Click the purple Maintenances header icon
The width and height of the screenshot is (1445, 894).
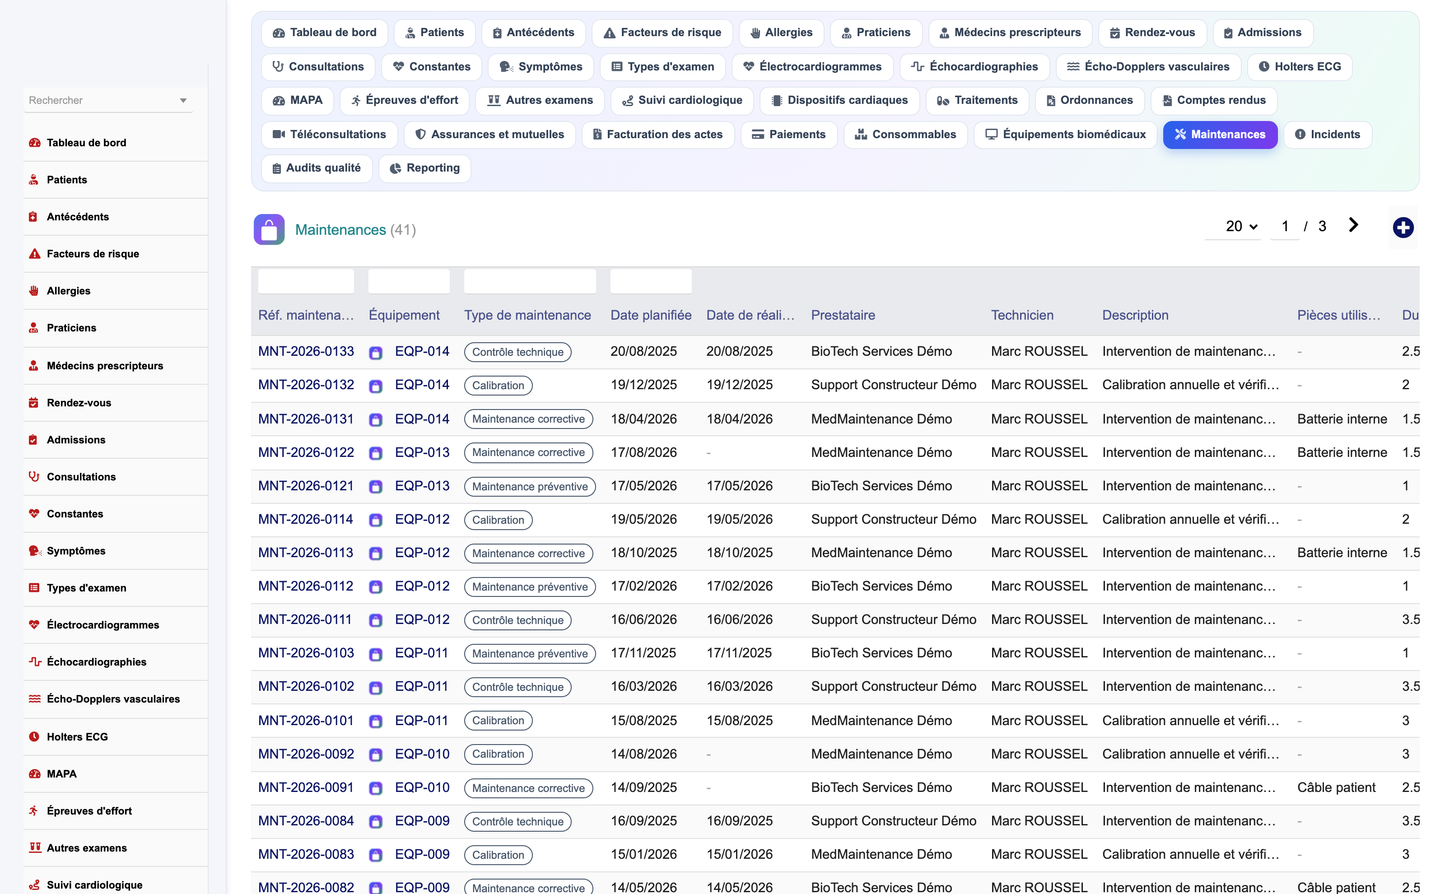[269, 230]
